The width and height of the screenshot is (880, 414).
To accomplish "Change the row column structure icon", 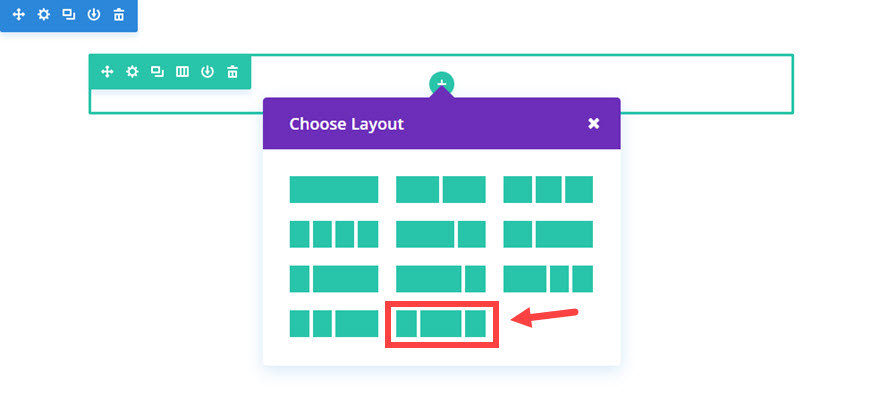I will click(182, 72).
